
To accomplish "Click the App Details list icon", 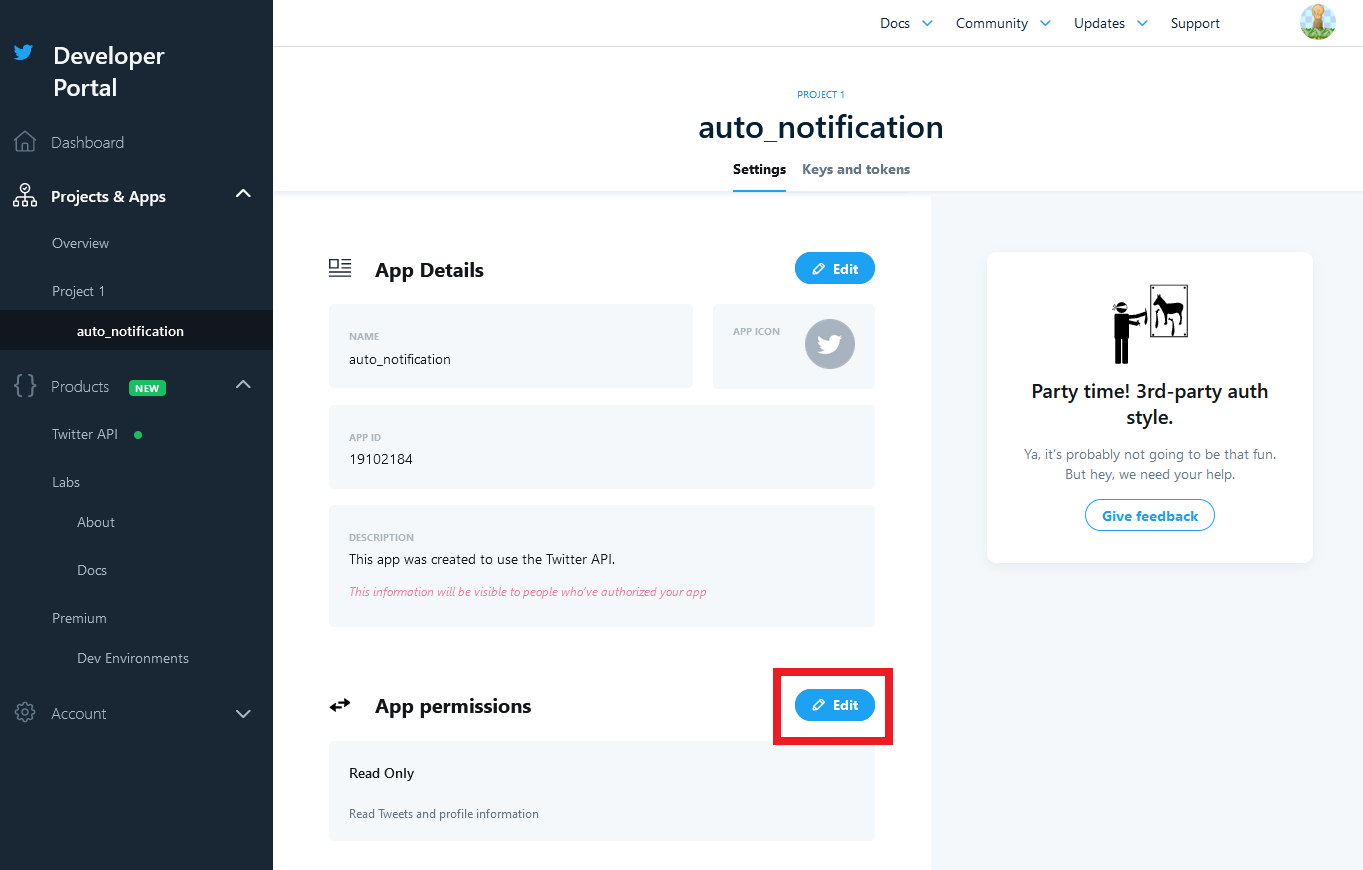I will click(340, 268).
